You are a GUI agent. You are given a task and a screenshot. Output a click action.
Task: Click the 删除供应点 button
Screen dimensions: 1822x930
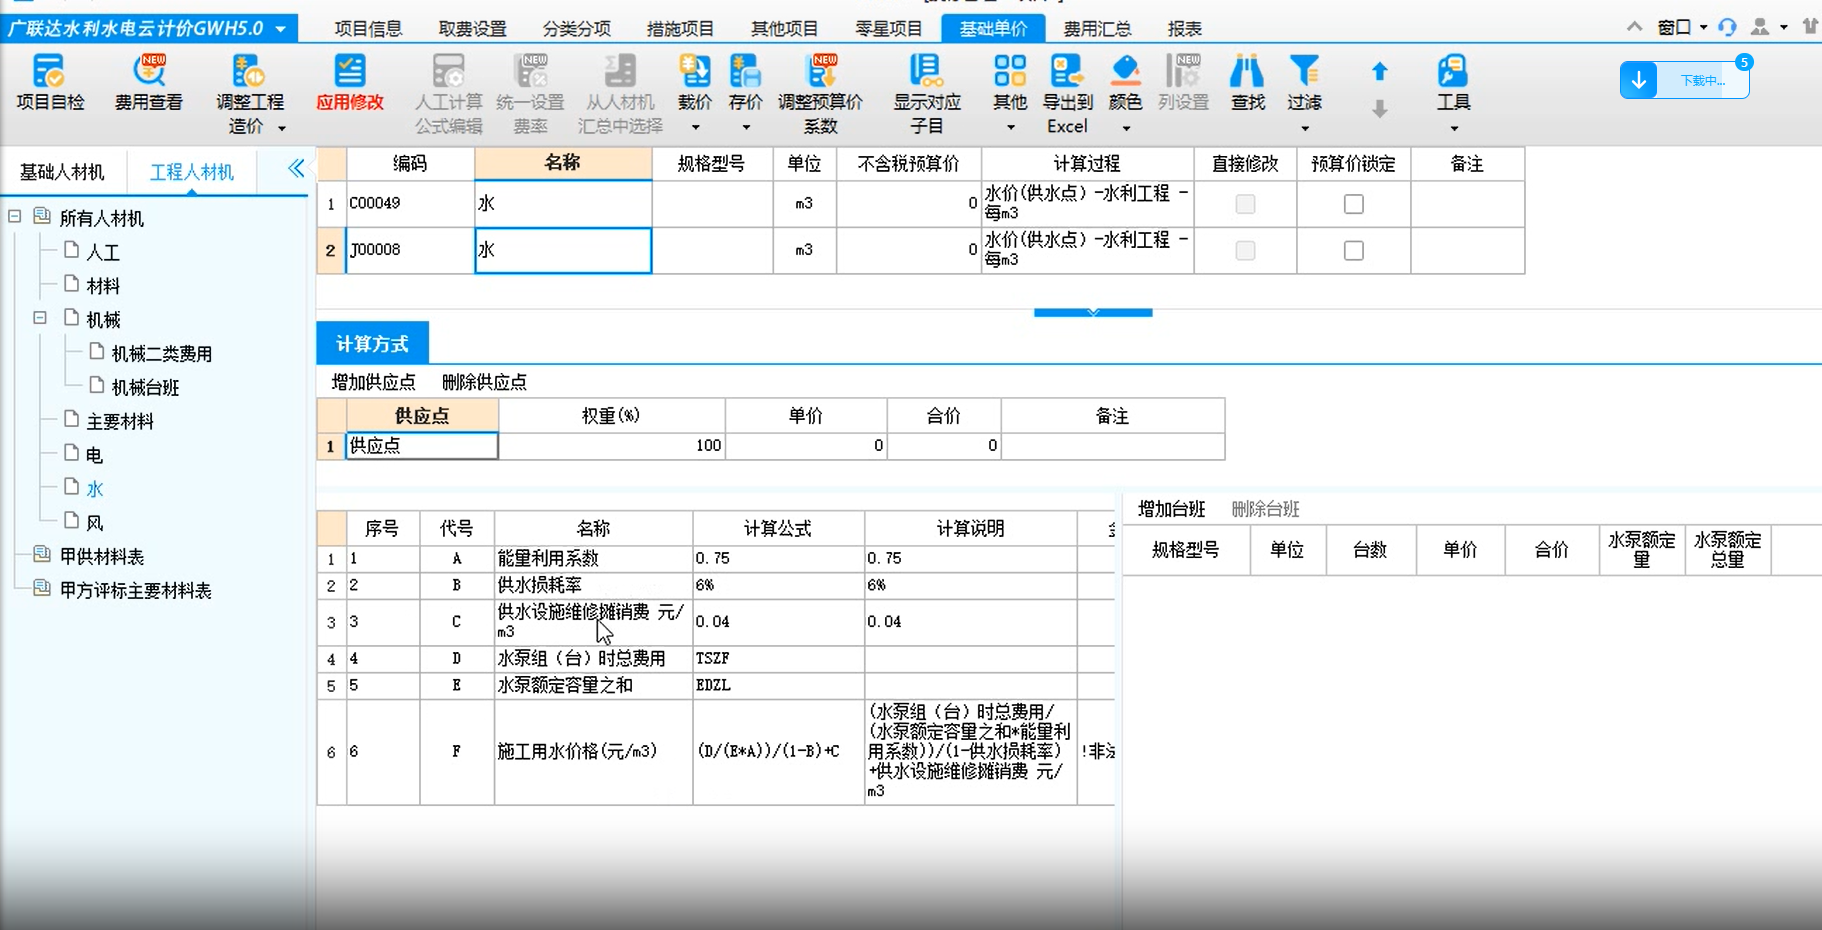point(484,382)
